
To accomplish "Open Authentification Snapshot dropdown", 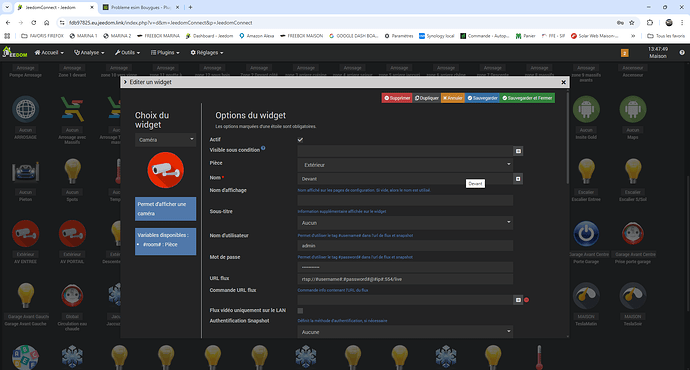I will pos(405,332).
